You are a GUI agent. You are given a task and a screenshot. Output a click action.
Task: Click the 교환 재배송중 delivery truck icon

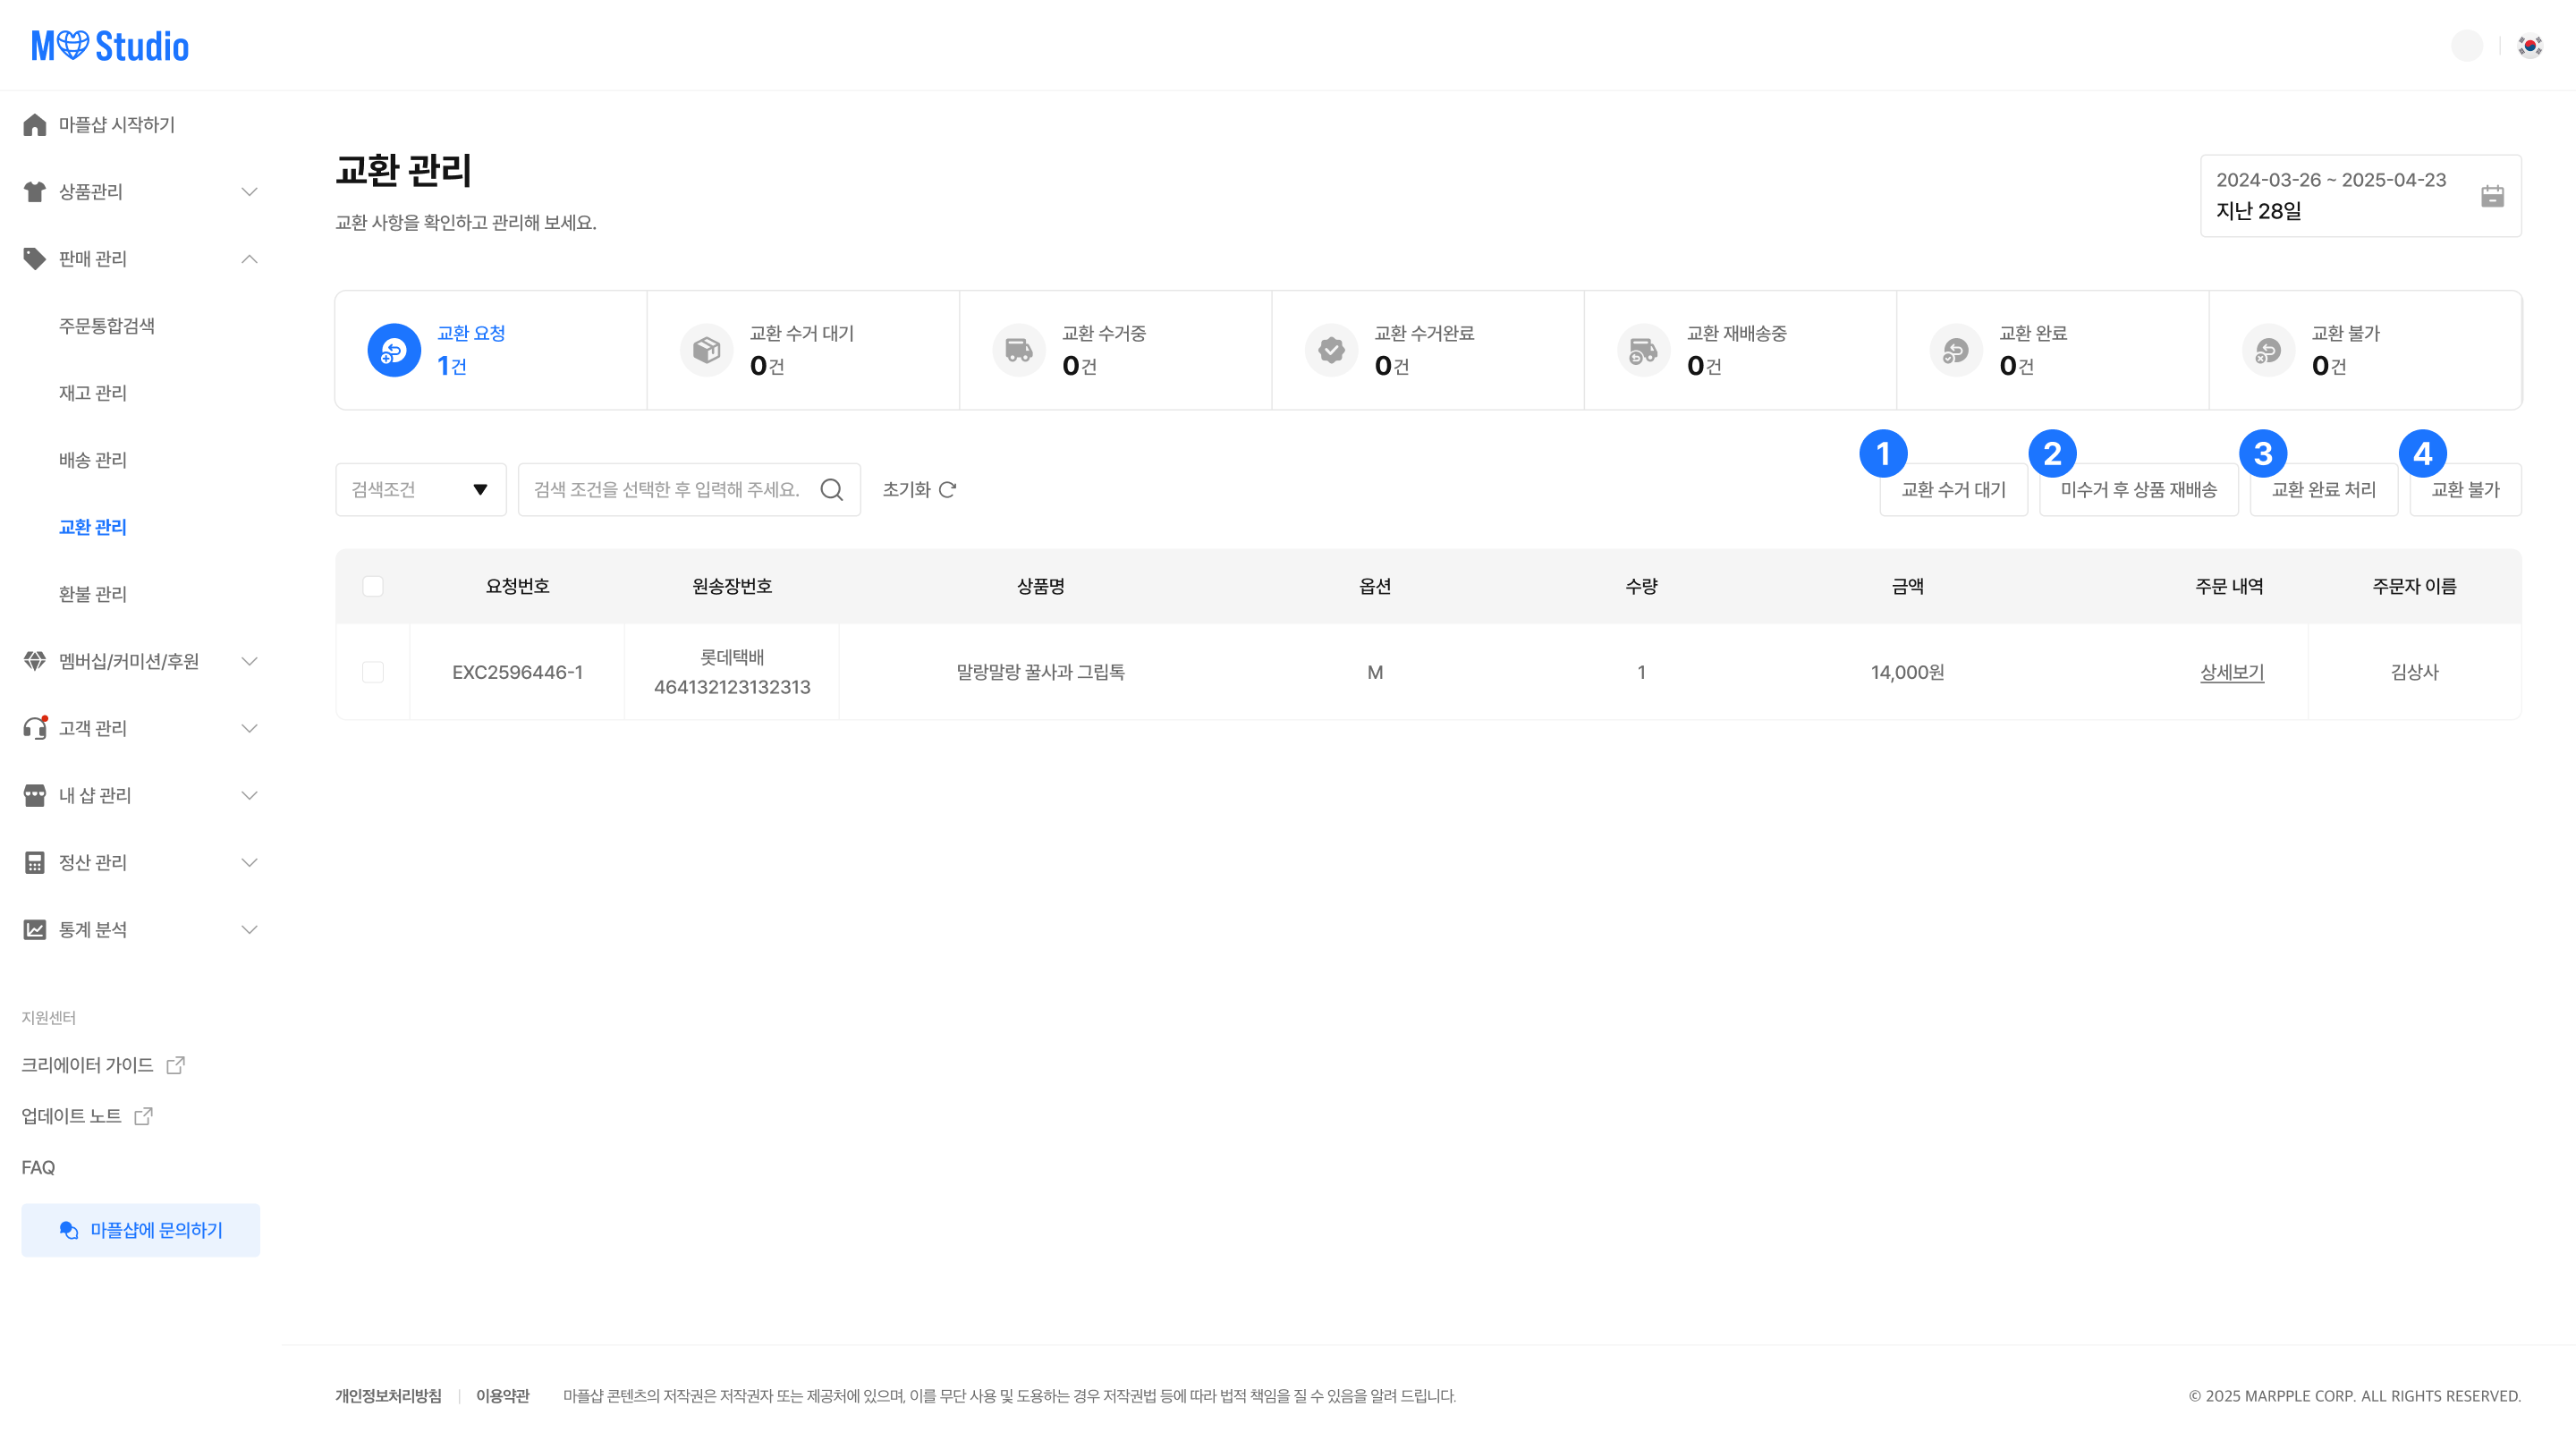point(1643,350)
